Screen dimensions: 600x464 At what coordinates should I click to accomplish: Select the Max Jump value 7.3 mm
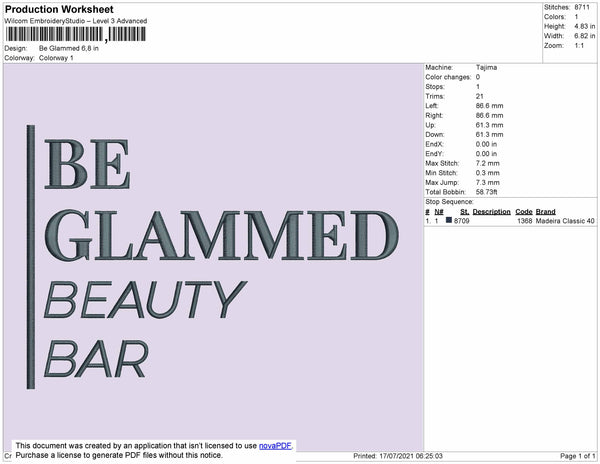point(488,182)
